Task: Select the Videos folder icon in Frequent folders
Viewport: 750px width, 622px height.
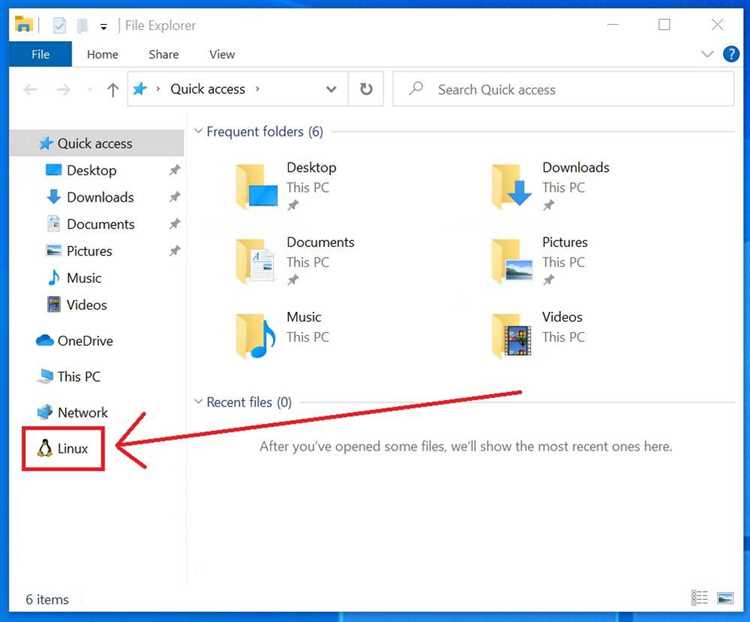Action: (x=512, y=336)
